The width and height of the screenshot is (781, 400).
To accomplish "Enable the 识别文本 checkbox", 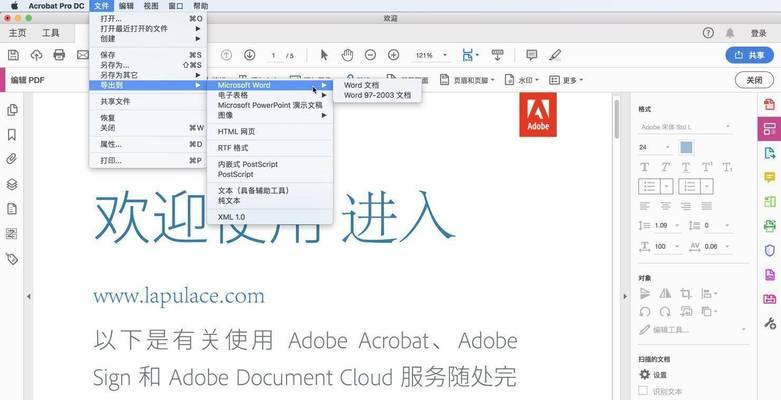I will pos(643,391).
